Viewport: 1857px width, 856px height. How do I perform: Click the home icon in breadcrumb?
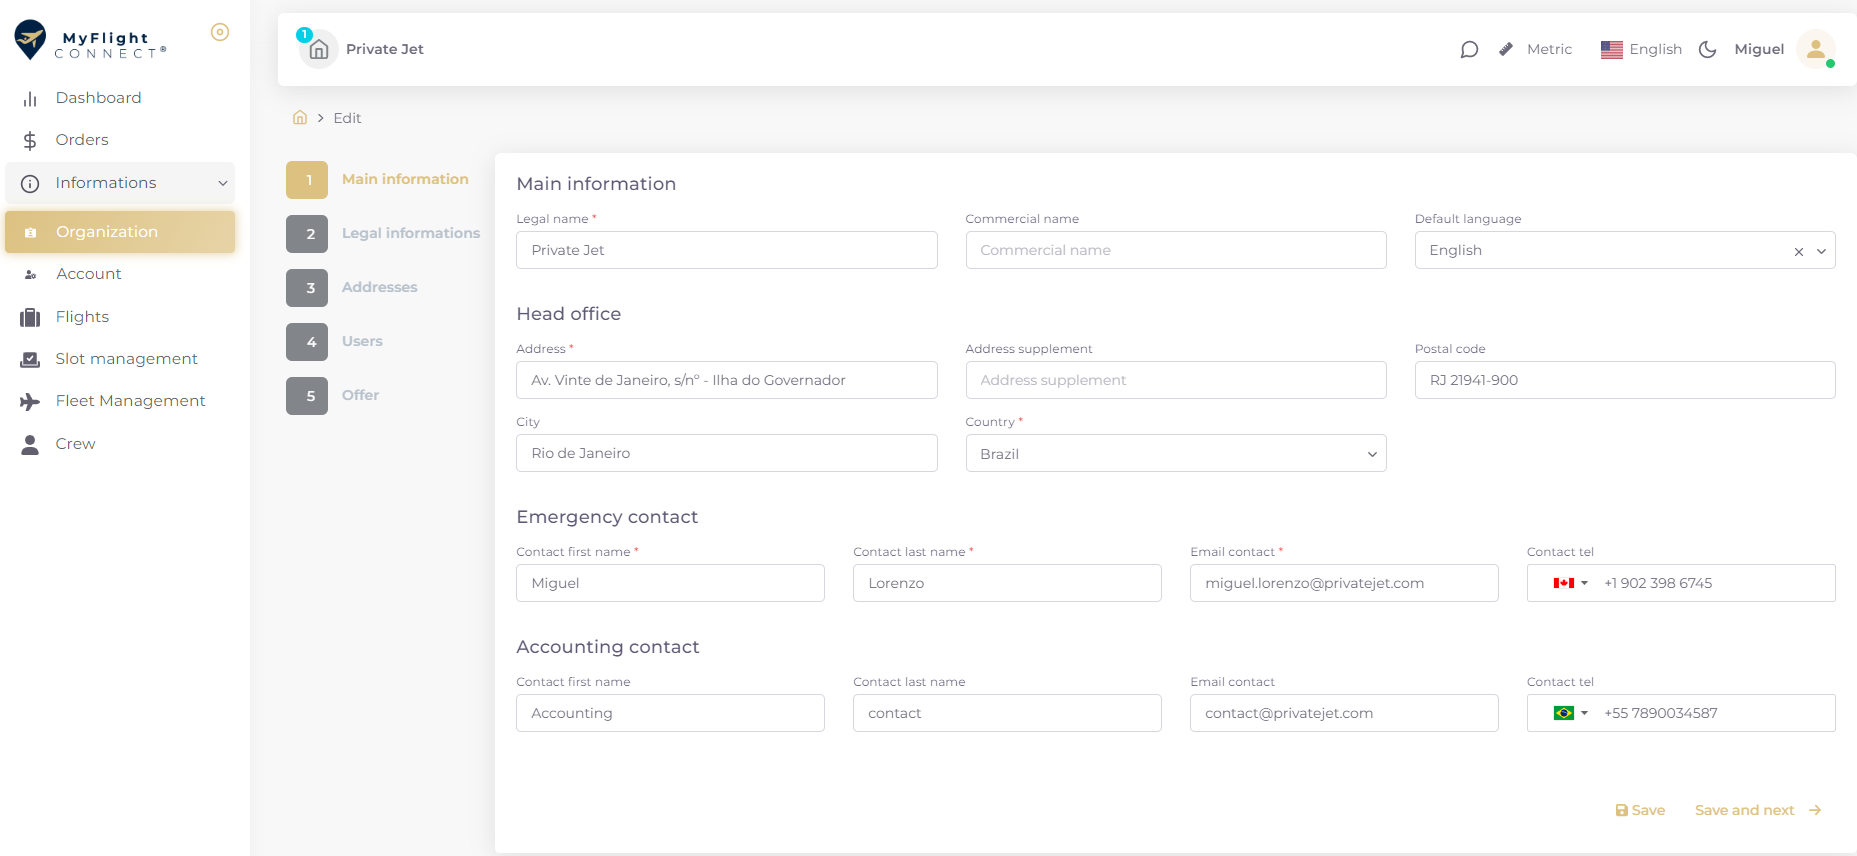point(300,118)
